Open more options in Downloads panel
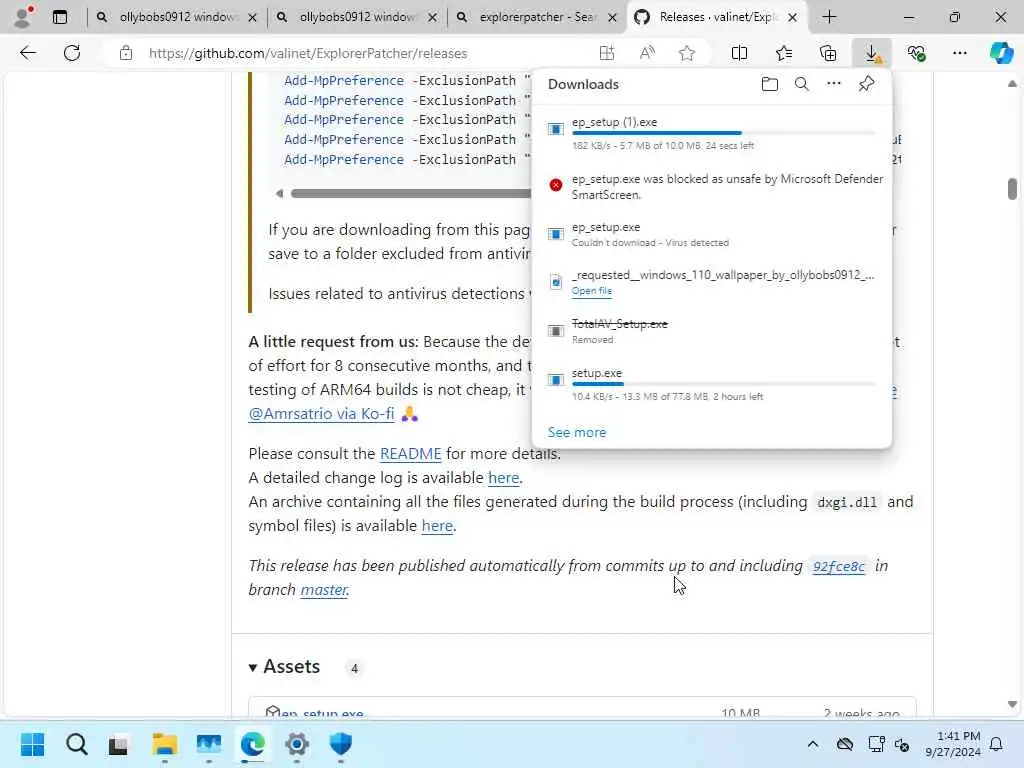The height and width of the screenshot is (768, 1024). tap(833, 84)
